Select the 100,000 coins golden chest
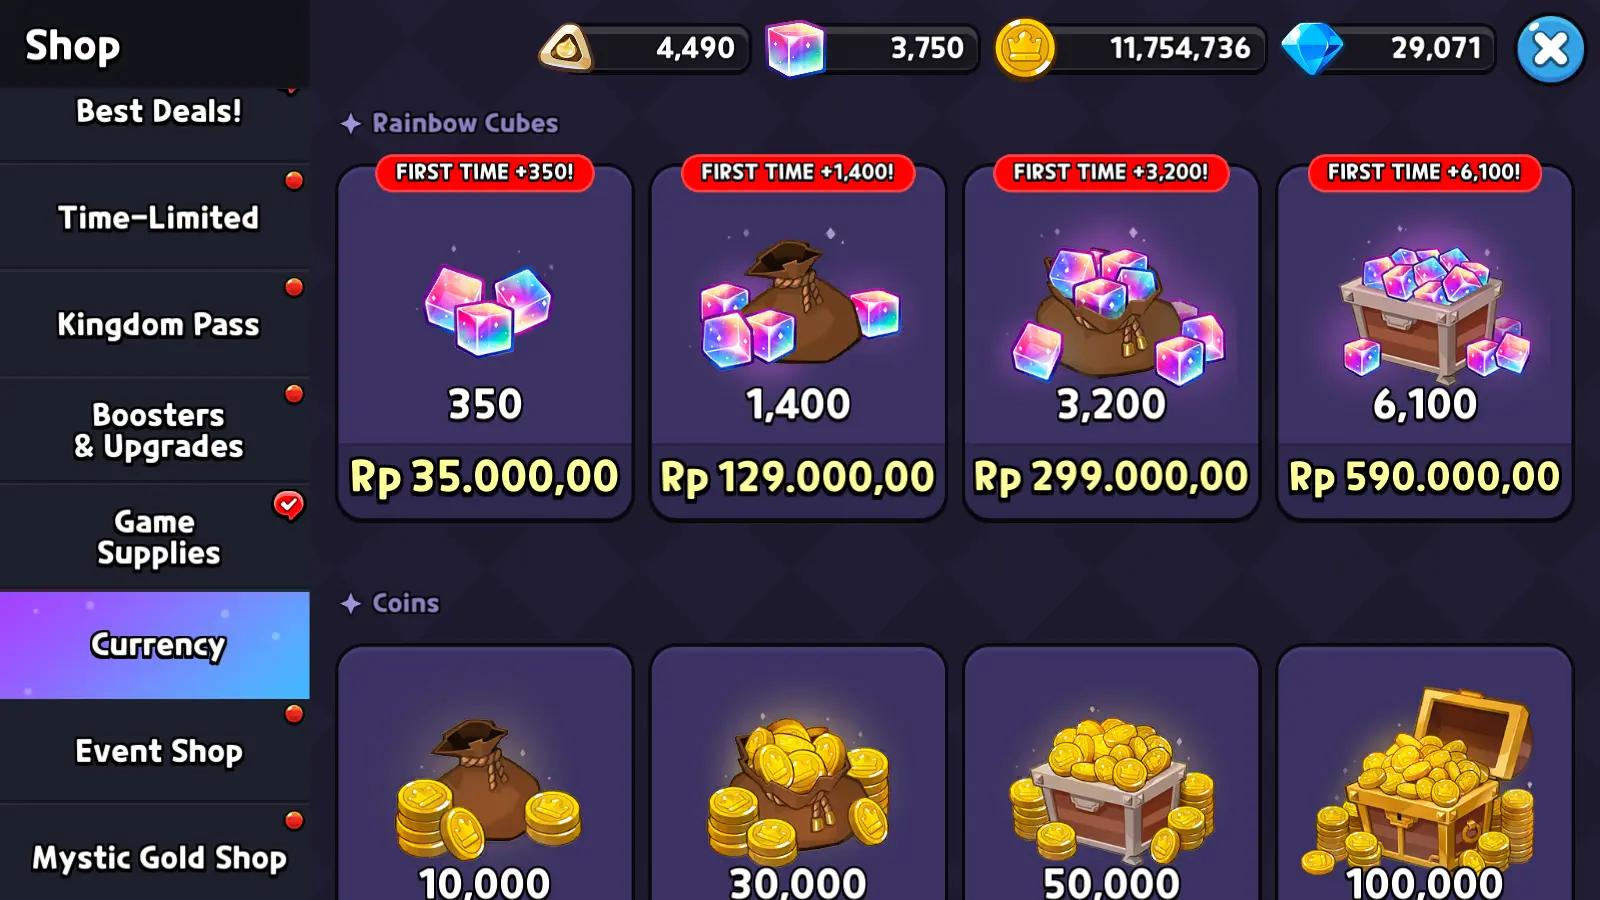The height and width of the screenshot is (900, 1600). (x=1424, y=773)
